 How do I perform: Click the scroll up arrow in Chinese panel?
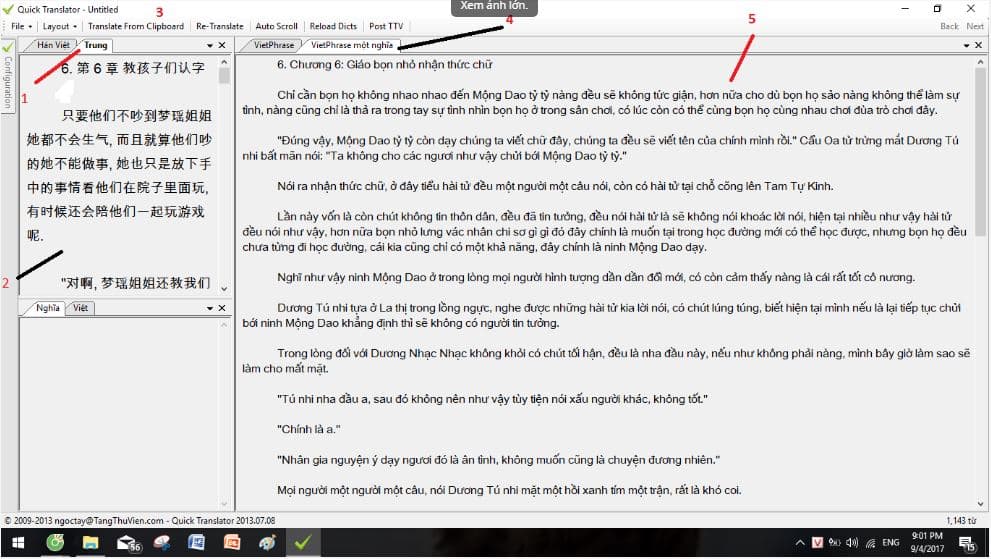224,62
